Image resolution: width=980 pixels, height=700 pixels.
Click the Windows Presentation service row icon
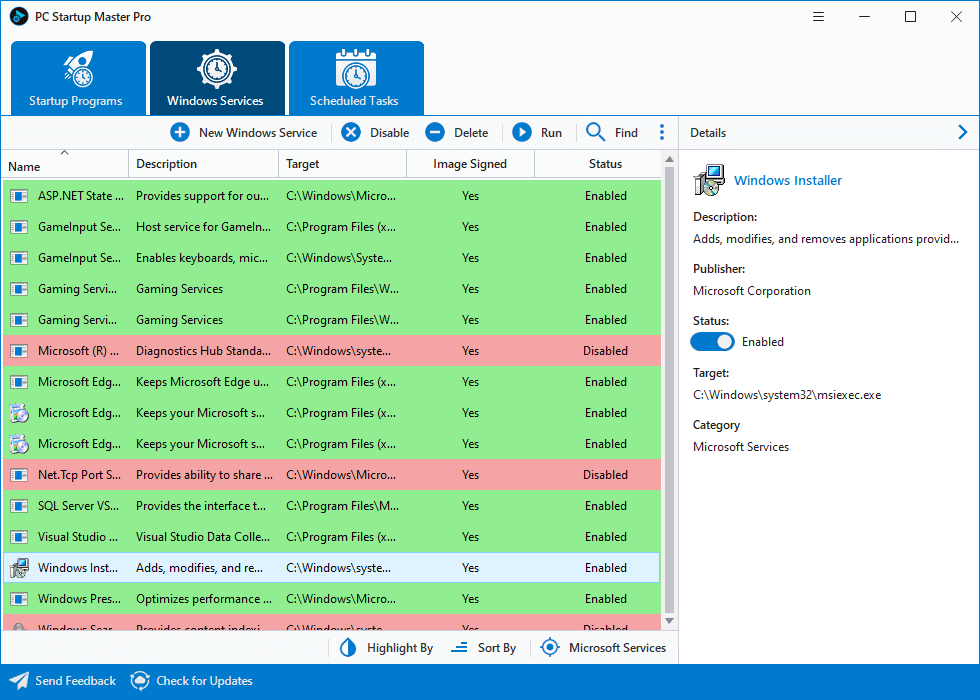coord(19,599)
